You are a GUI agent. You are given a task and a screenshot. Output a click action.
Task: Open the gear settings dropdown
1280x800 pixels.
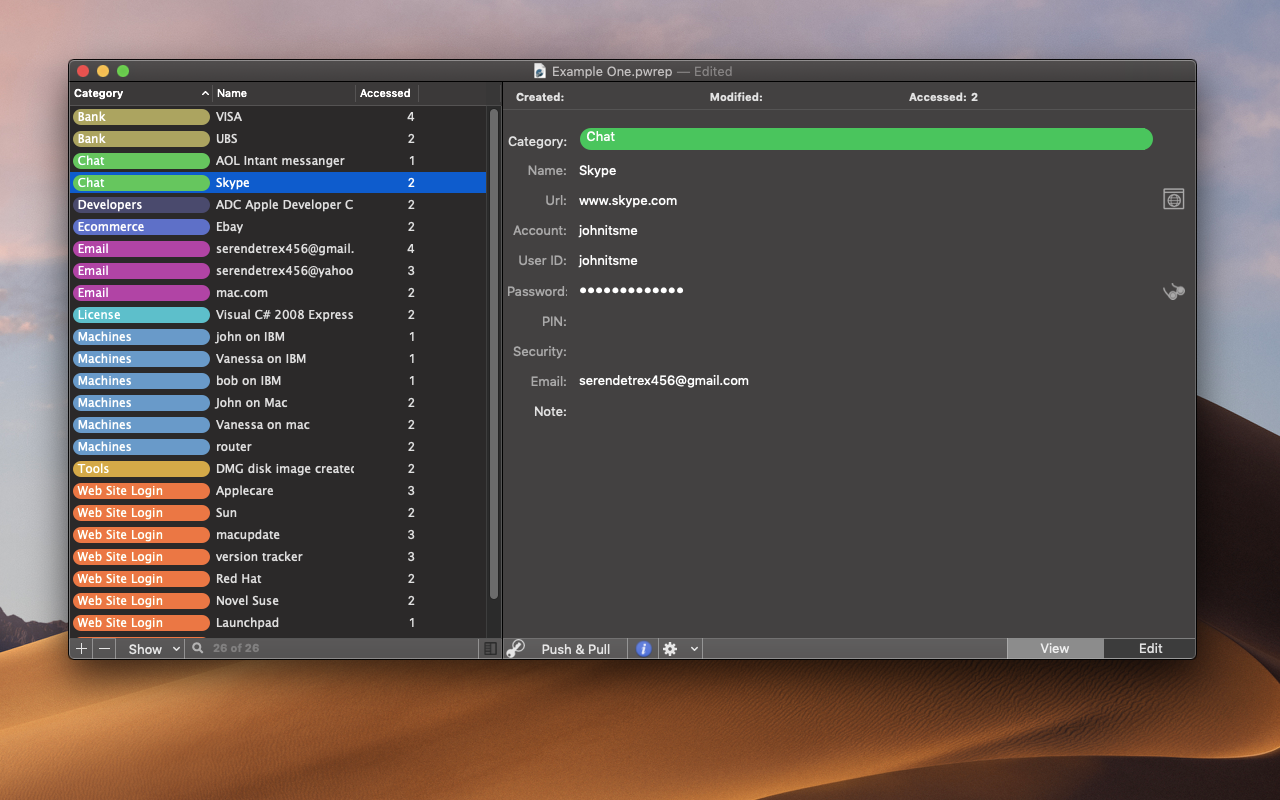pyautogui.click(x=679, y=648)
